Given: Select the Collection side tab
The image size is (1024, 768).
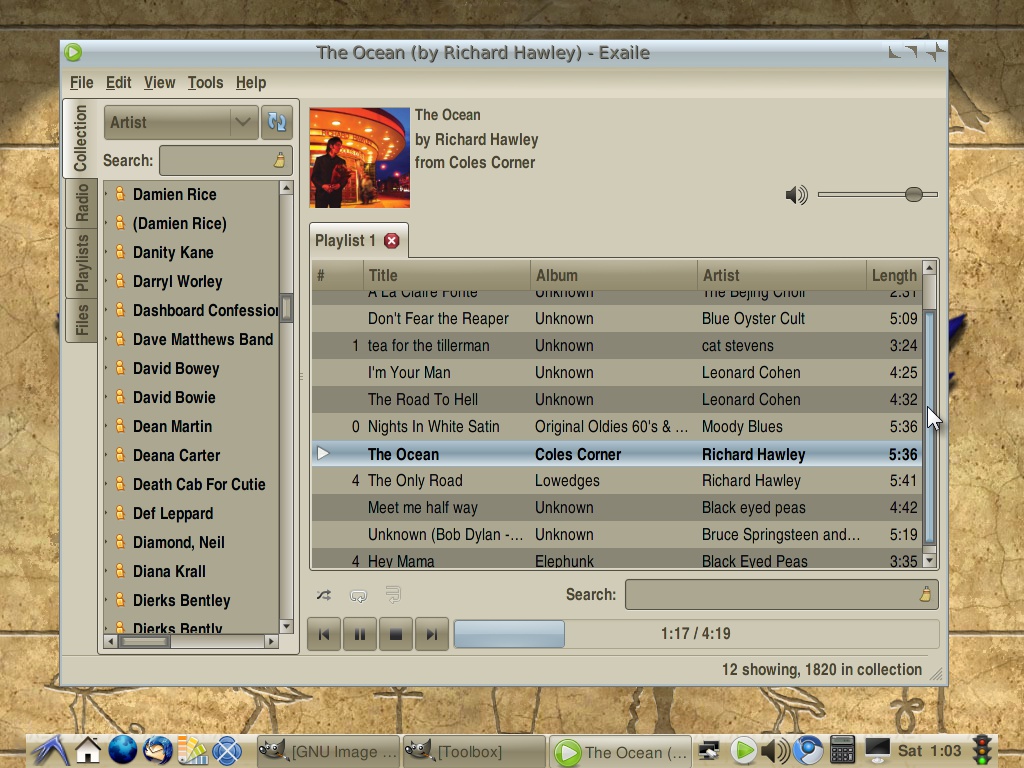Looking at the screenshot, I should 80,138.
